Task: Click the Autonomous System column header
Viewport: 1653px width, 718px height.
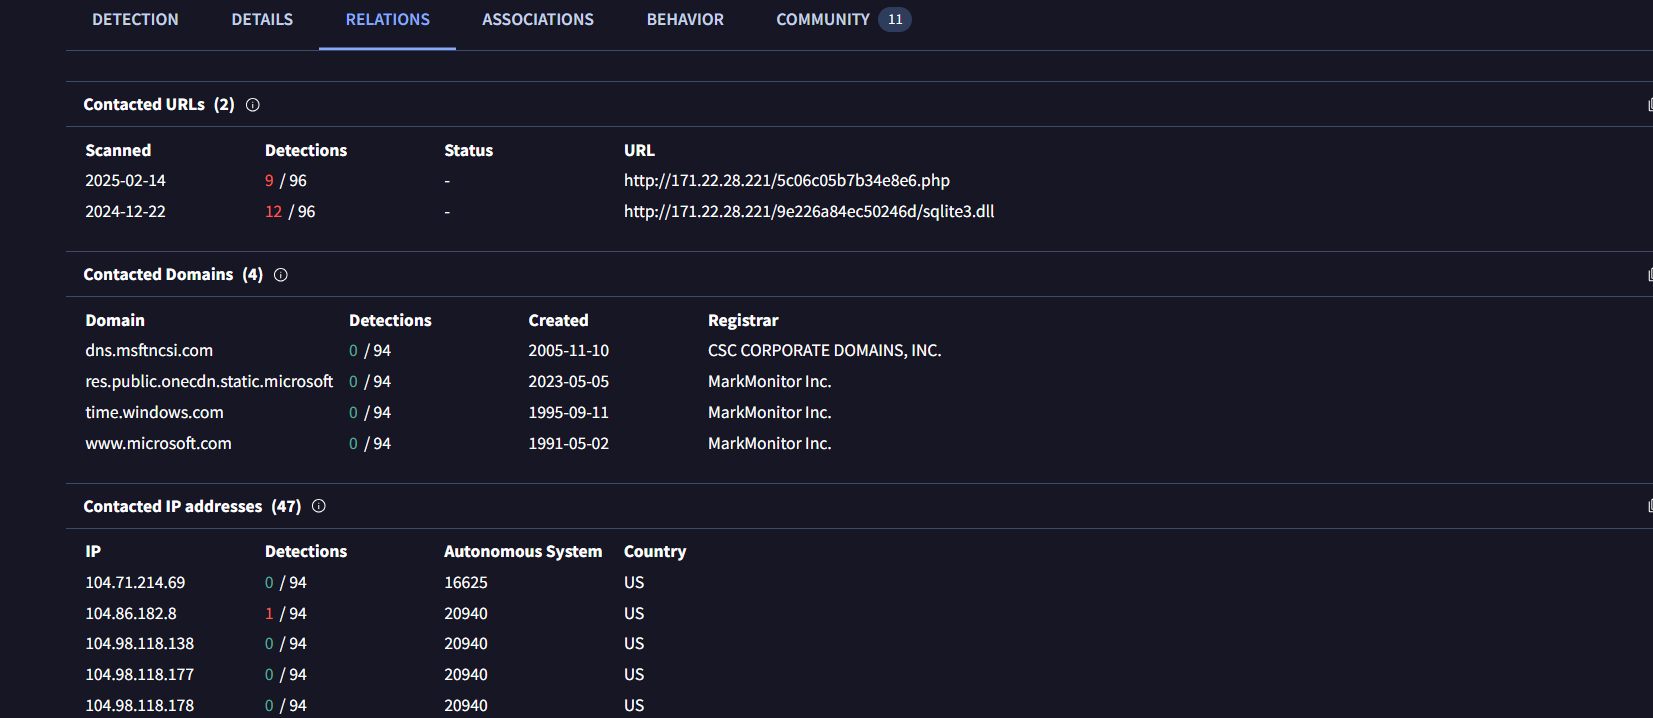Action: click(x=523, y=552)
